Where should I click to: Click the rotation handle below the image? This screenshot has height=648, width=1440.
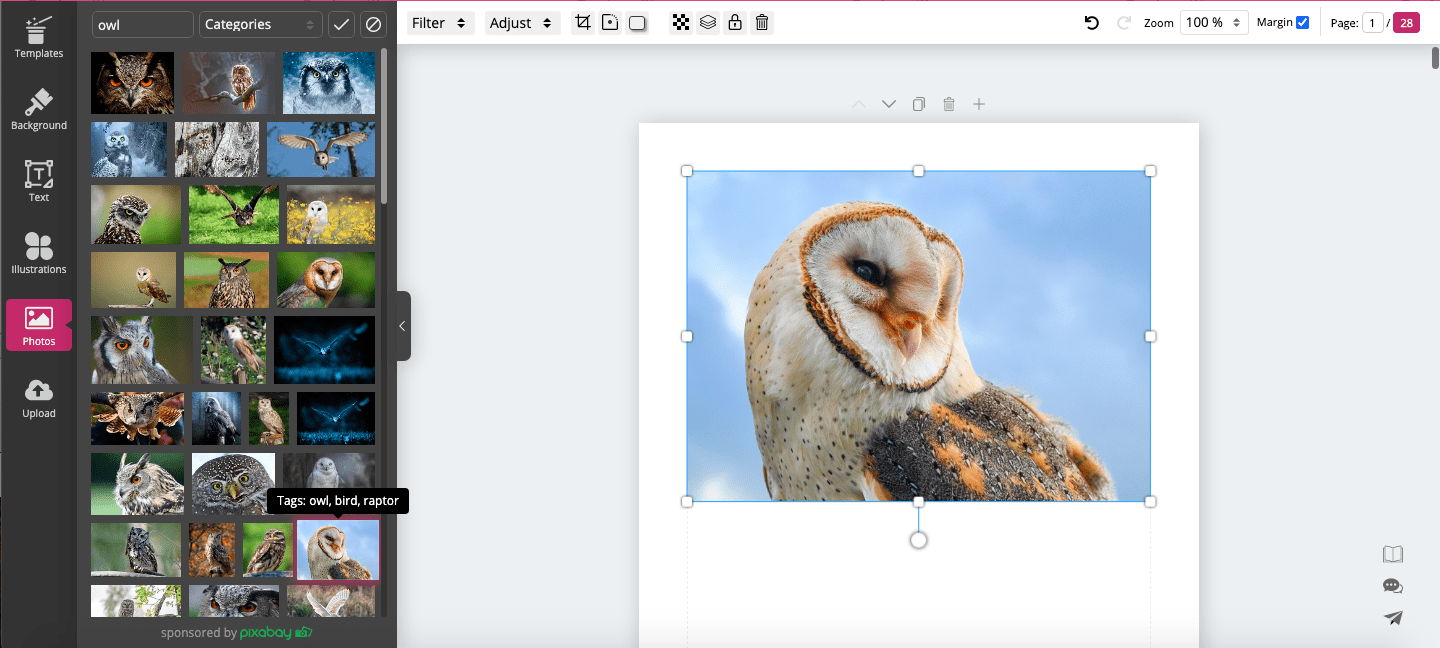click(918, 540)
